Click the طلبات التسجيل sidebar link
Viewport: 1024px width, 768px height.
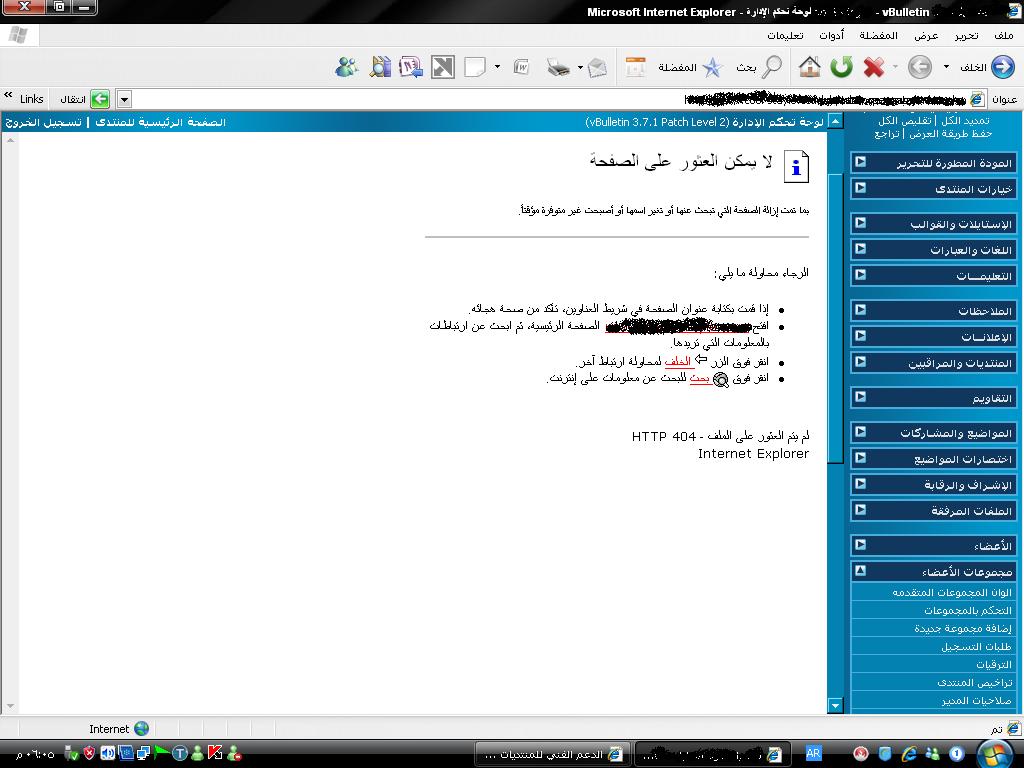click(976, 647)
